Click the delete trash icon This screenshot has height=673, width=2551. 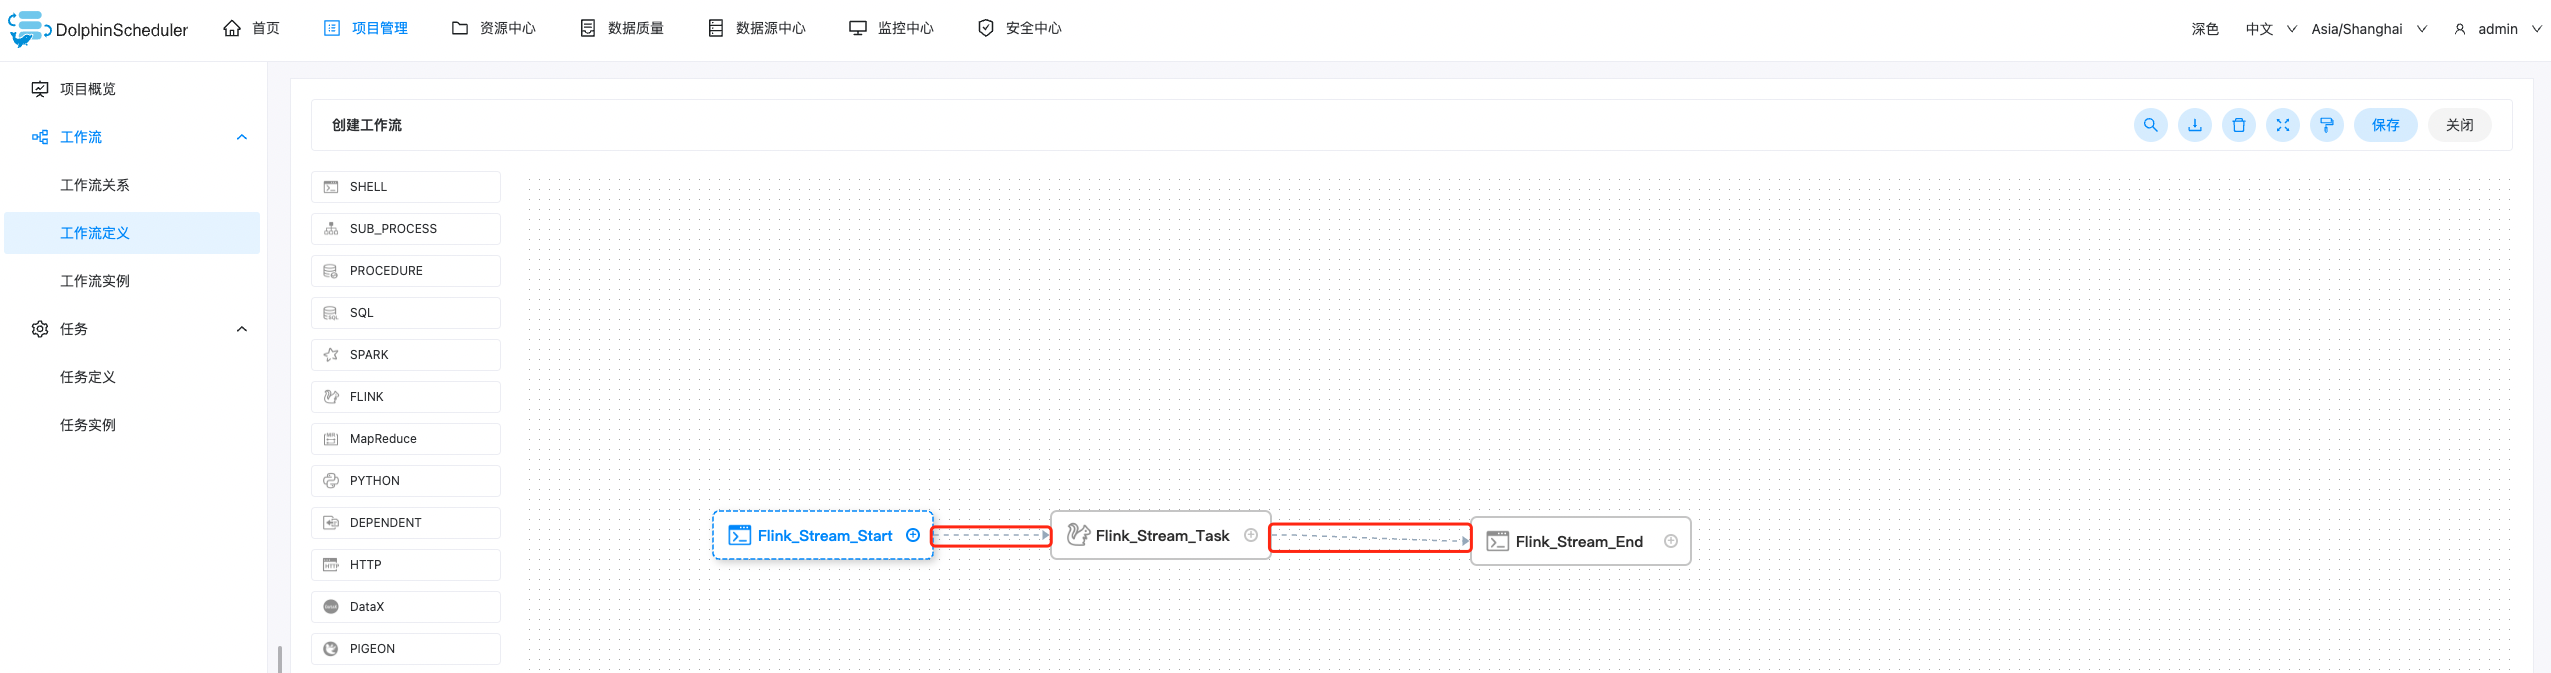tap(2238, 125)
